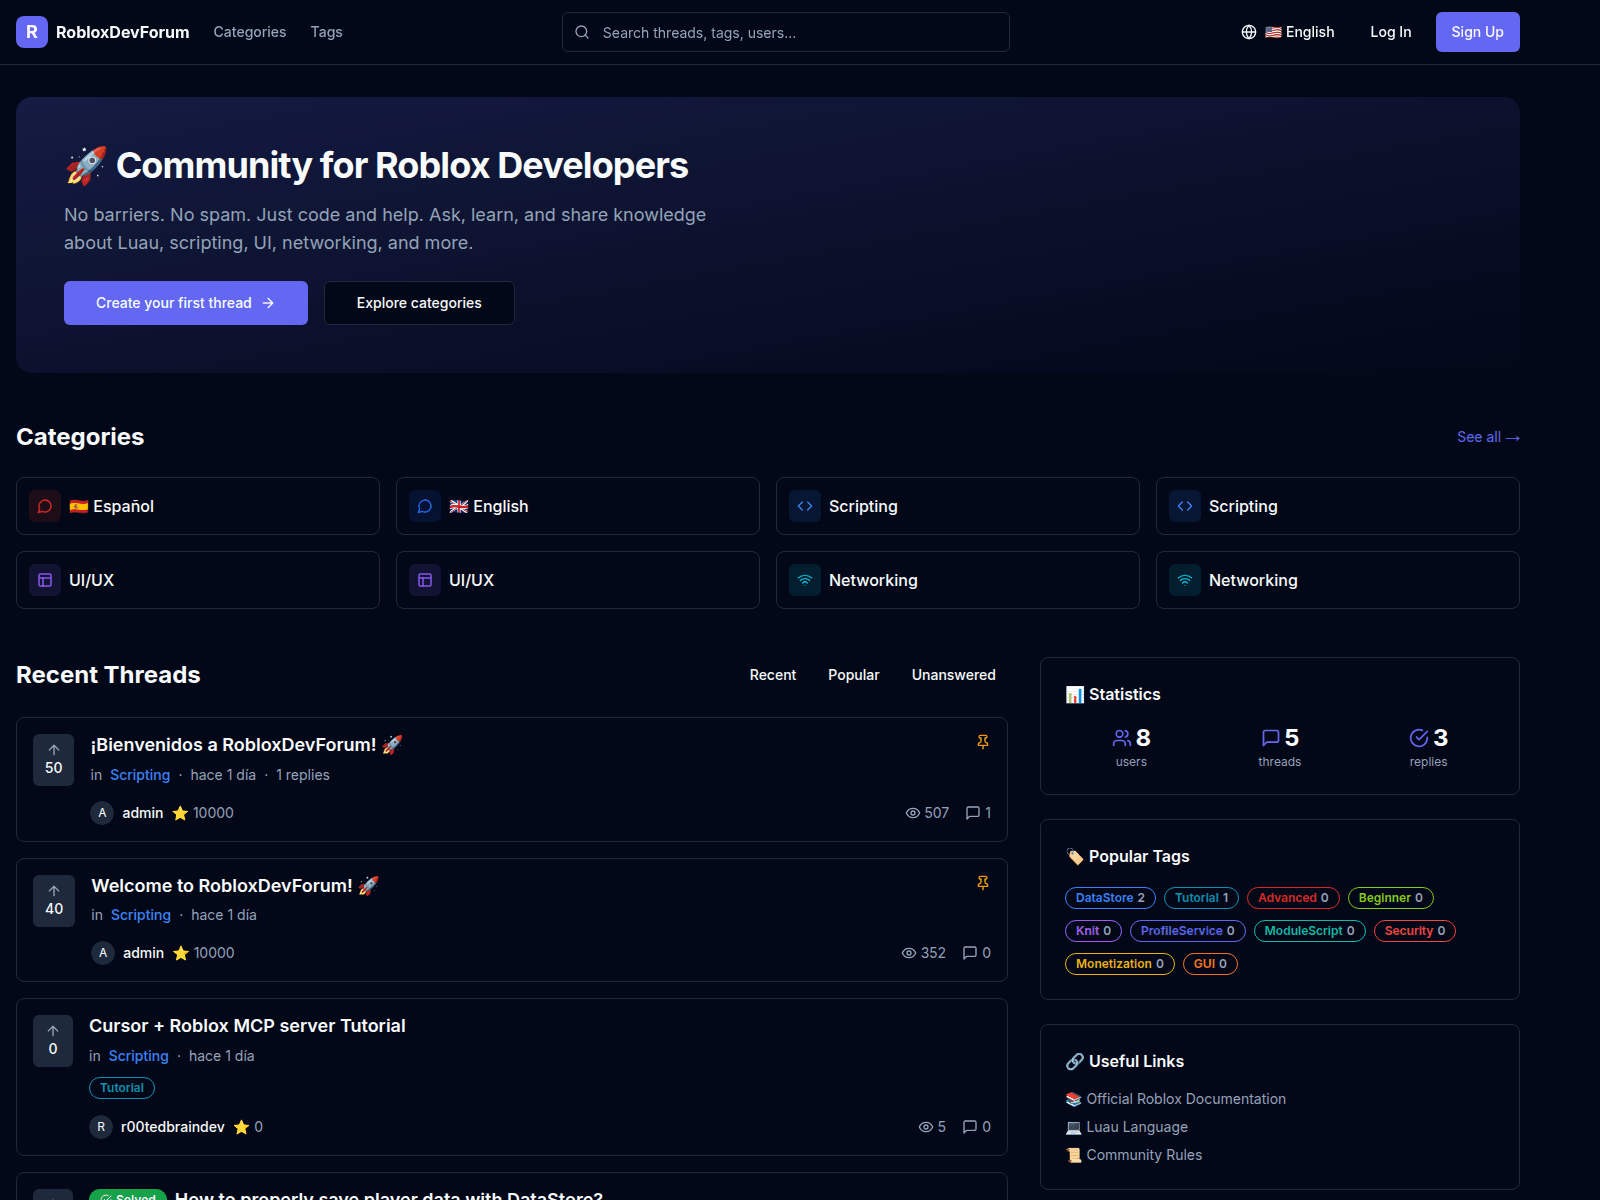
Task: Click Scripting link under Bienvenidos thread
Action: point(140,775)
